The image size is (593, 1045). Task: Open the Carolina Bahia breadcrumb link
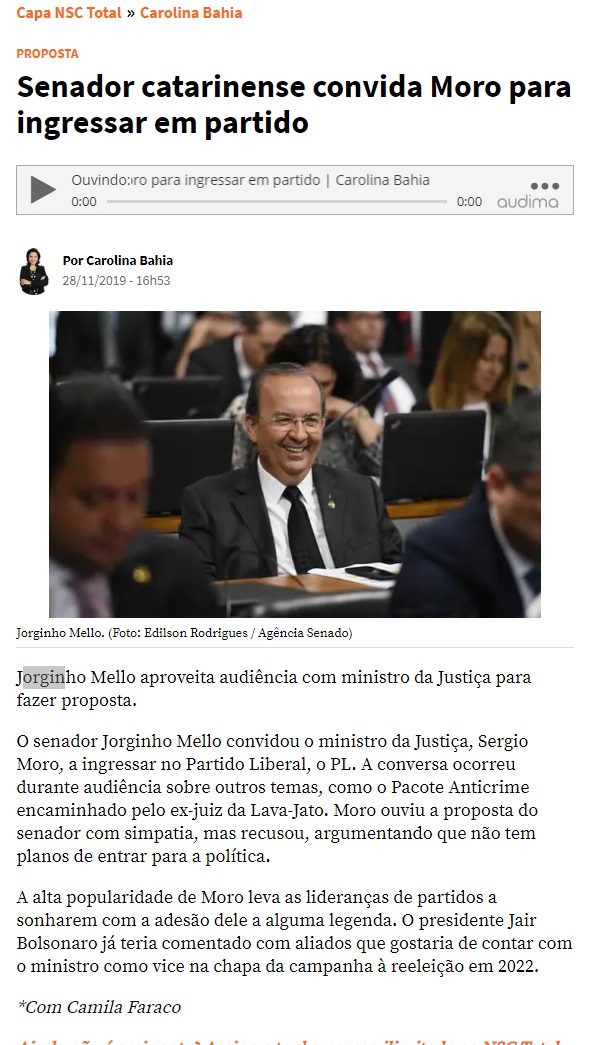(x=191, y=13)
